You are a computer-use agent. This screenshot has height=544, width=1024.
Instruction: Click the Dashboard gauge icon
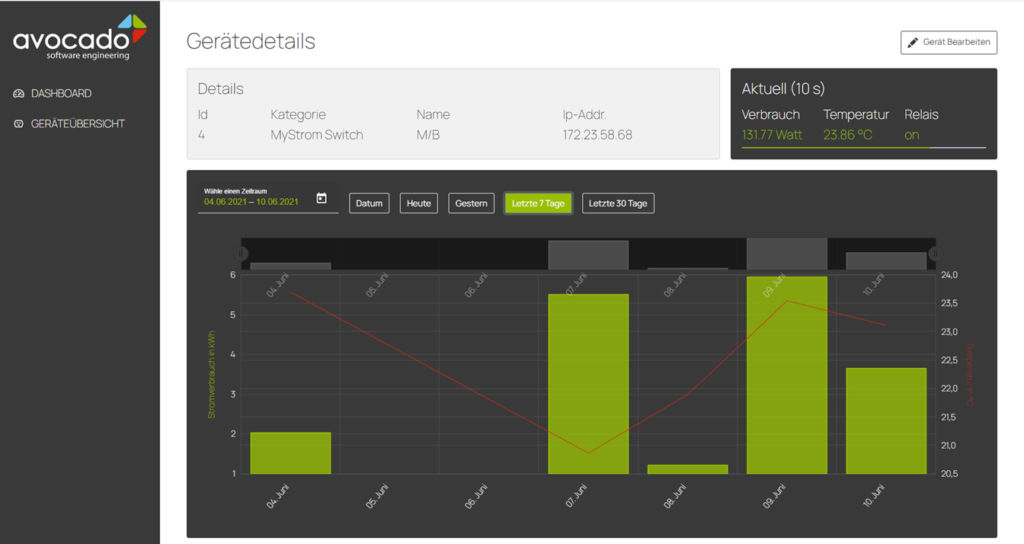coord(19,94)
